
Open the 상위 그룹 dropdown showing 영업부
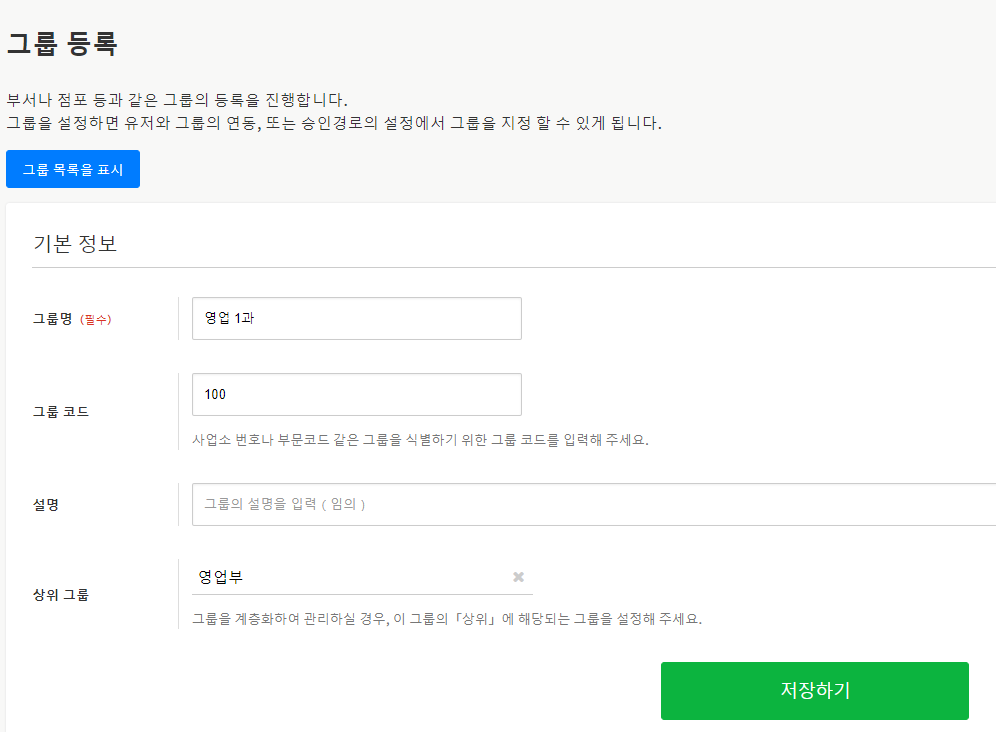[x=350, y=577]
